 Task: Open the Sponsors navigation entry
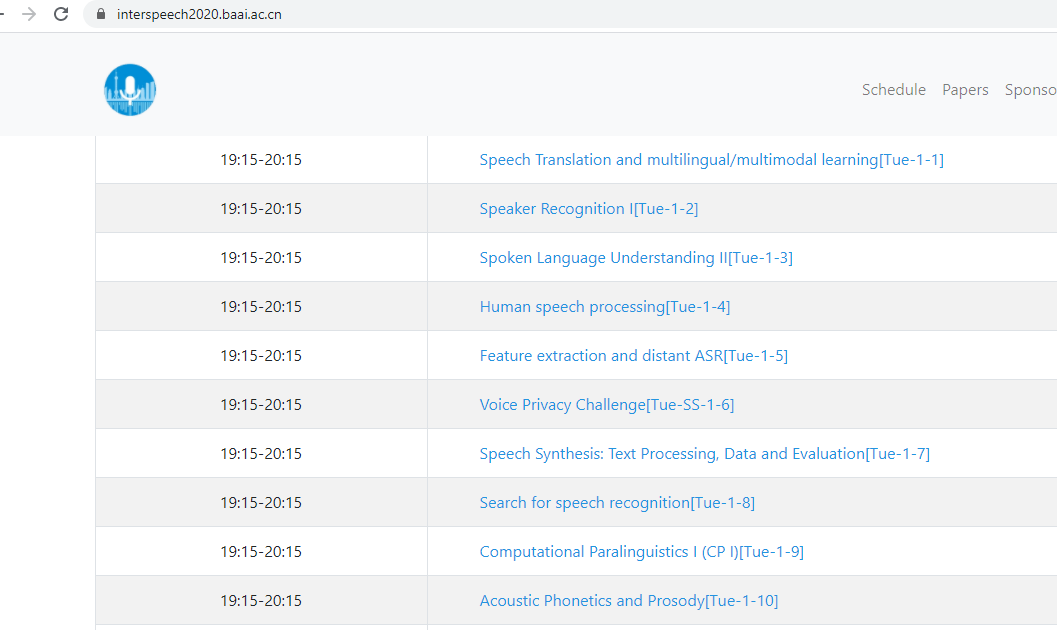tap(1030, 89)
